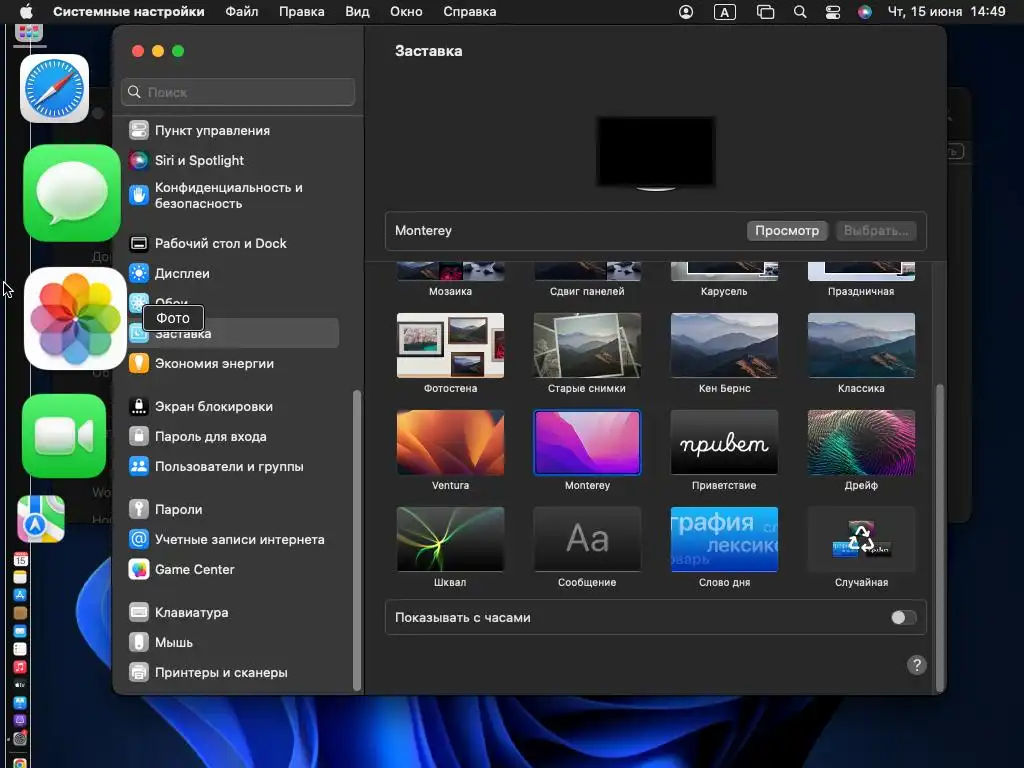Select the Дрейф screensaver
The height and width of the screenshot is (768, 1024).
[x=861, y=443]
